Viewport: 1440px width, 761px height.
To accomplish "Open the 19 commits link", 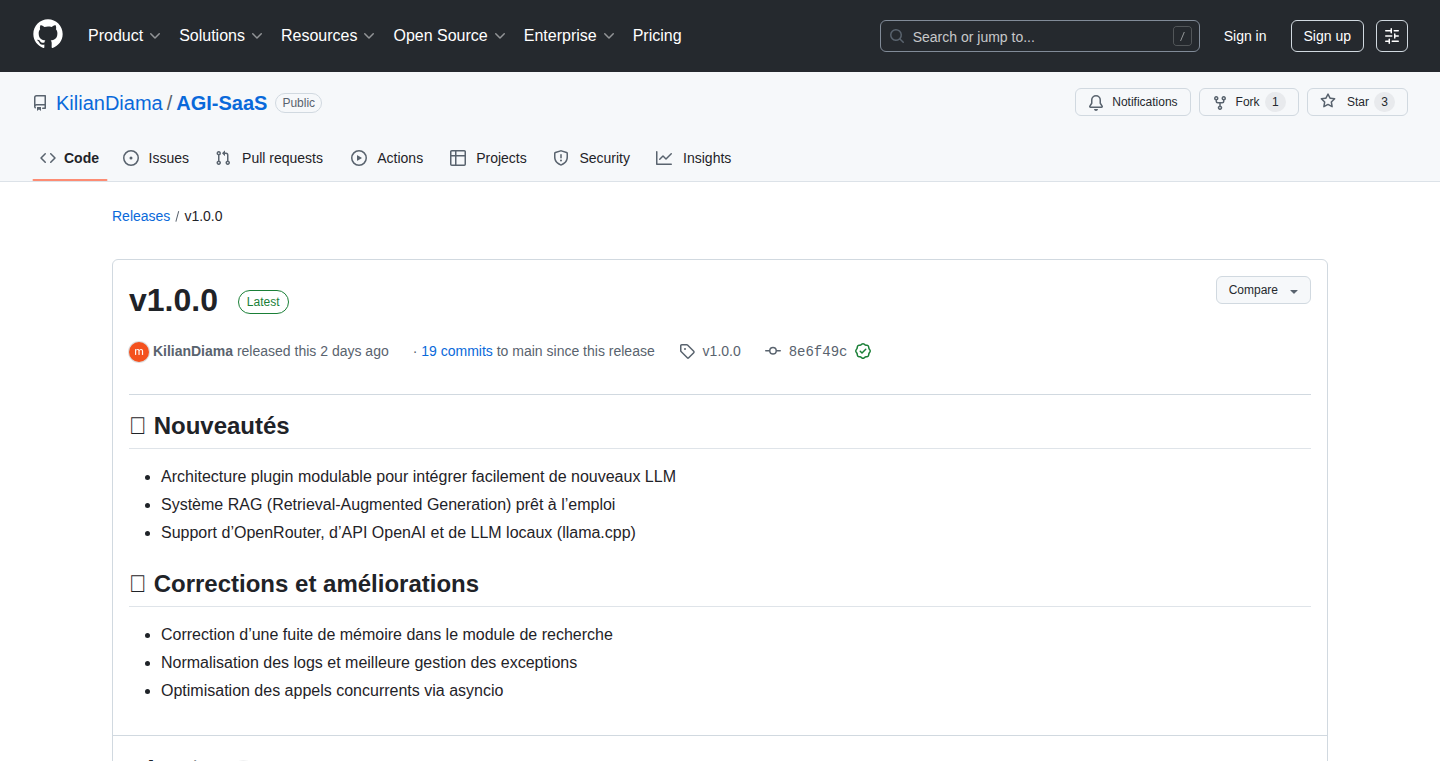I will pyautogui.click(x=457, y=351).
